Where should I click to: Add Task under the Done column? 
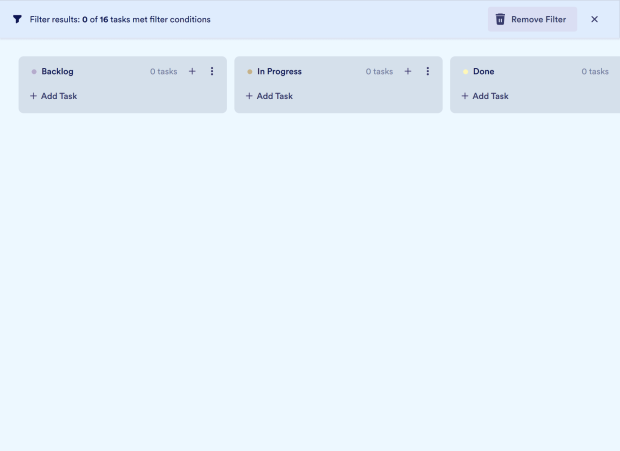(x=485, y=96)
